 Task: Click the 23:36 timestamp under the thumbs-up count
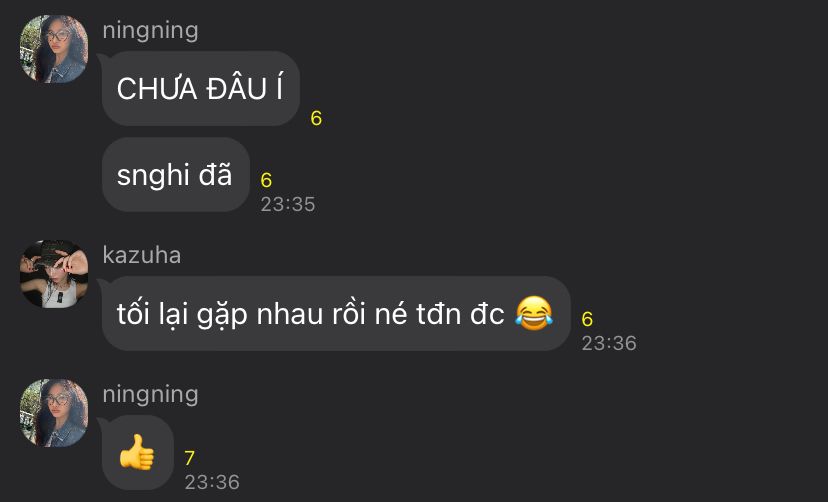(x=212, y=482)
